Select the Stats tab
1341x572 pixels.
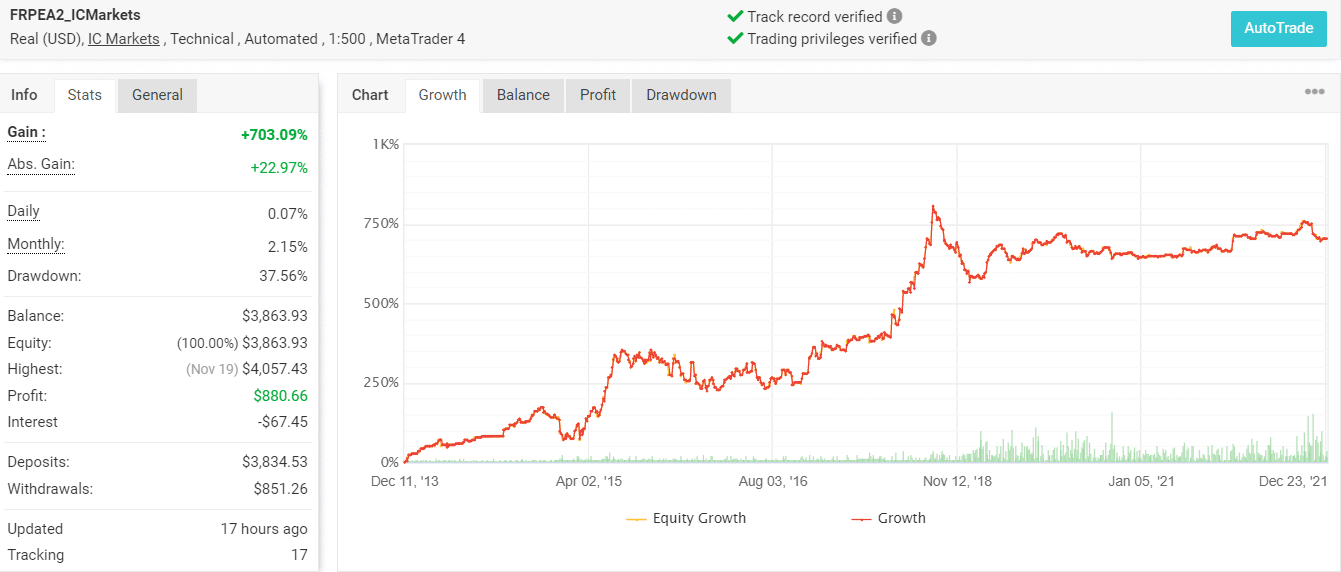coord(85,95)
